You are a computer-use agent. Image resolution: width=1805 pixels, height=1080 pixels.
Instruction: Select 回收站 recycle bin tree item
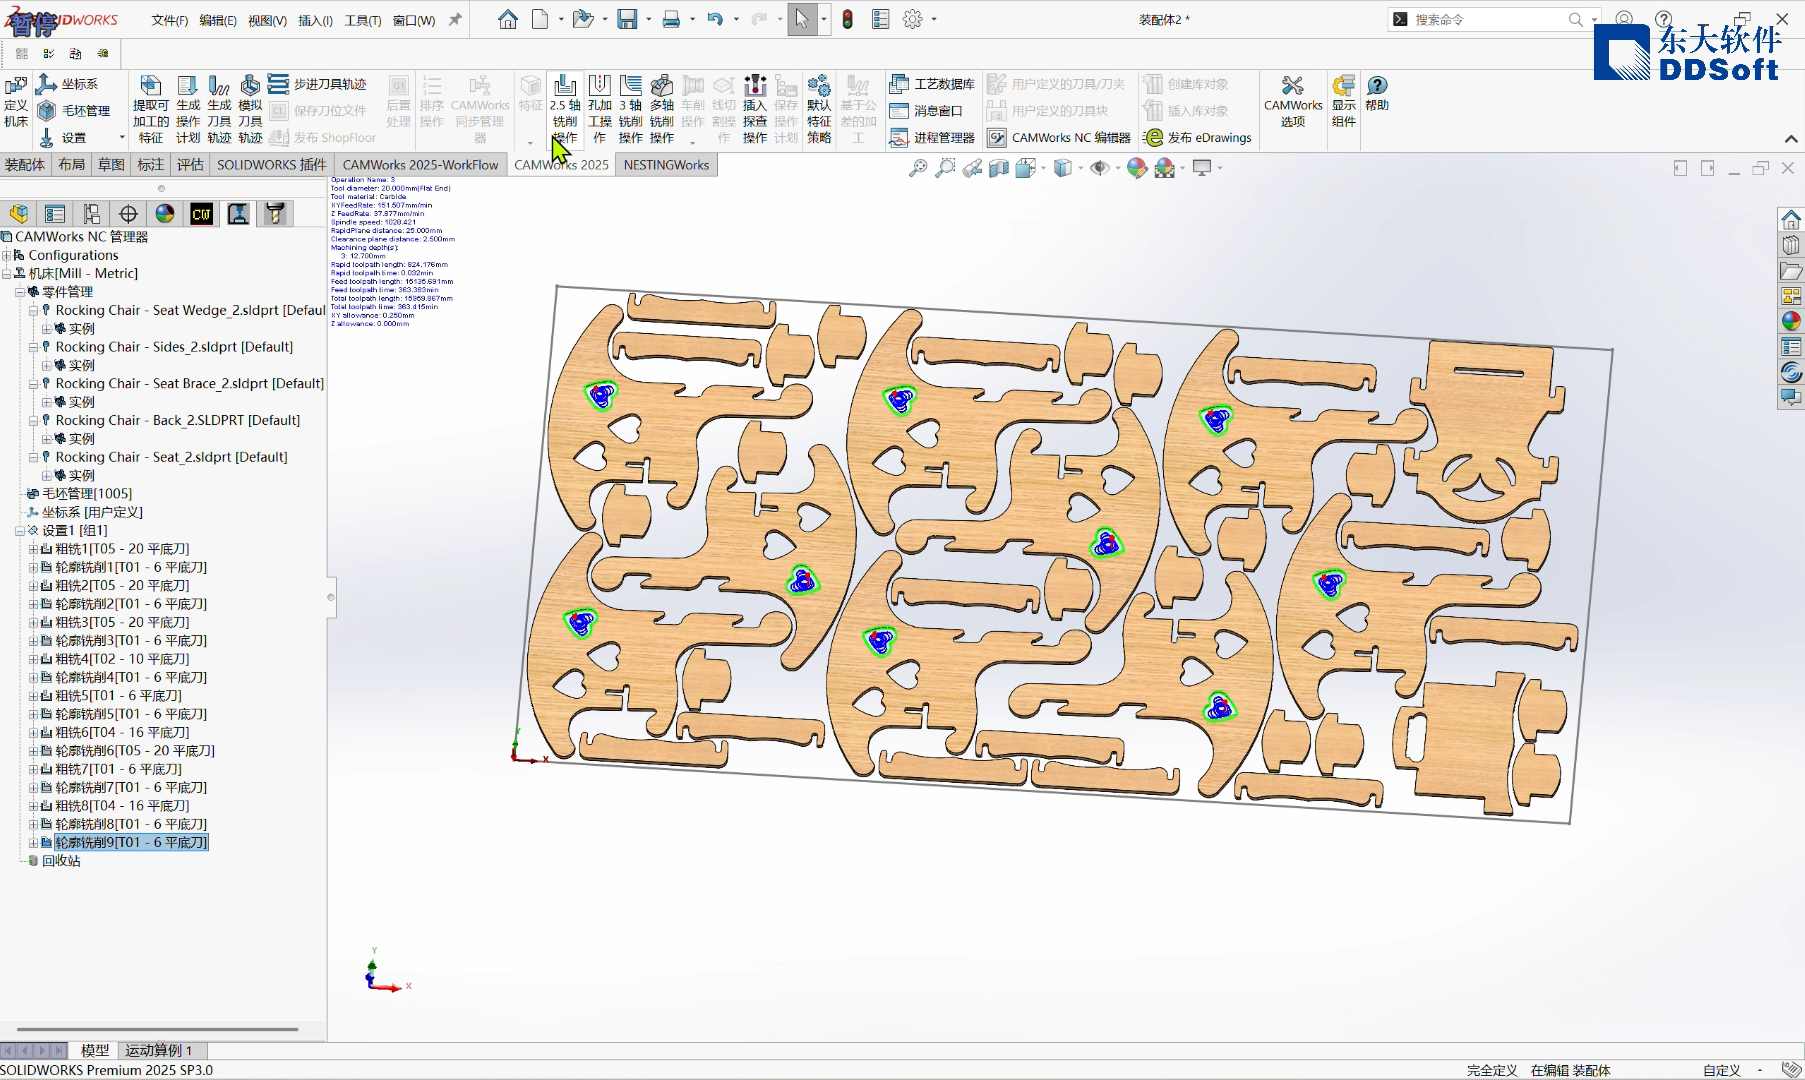click(x=61, y=861)
